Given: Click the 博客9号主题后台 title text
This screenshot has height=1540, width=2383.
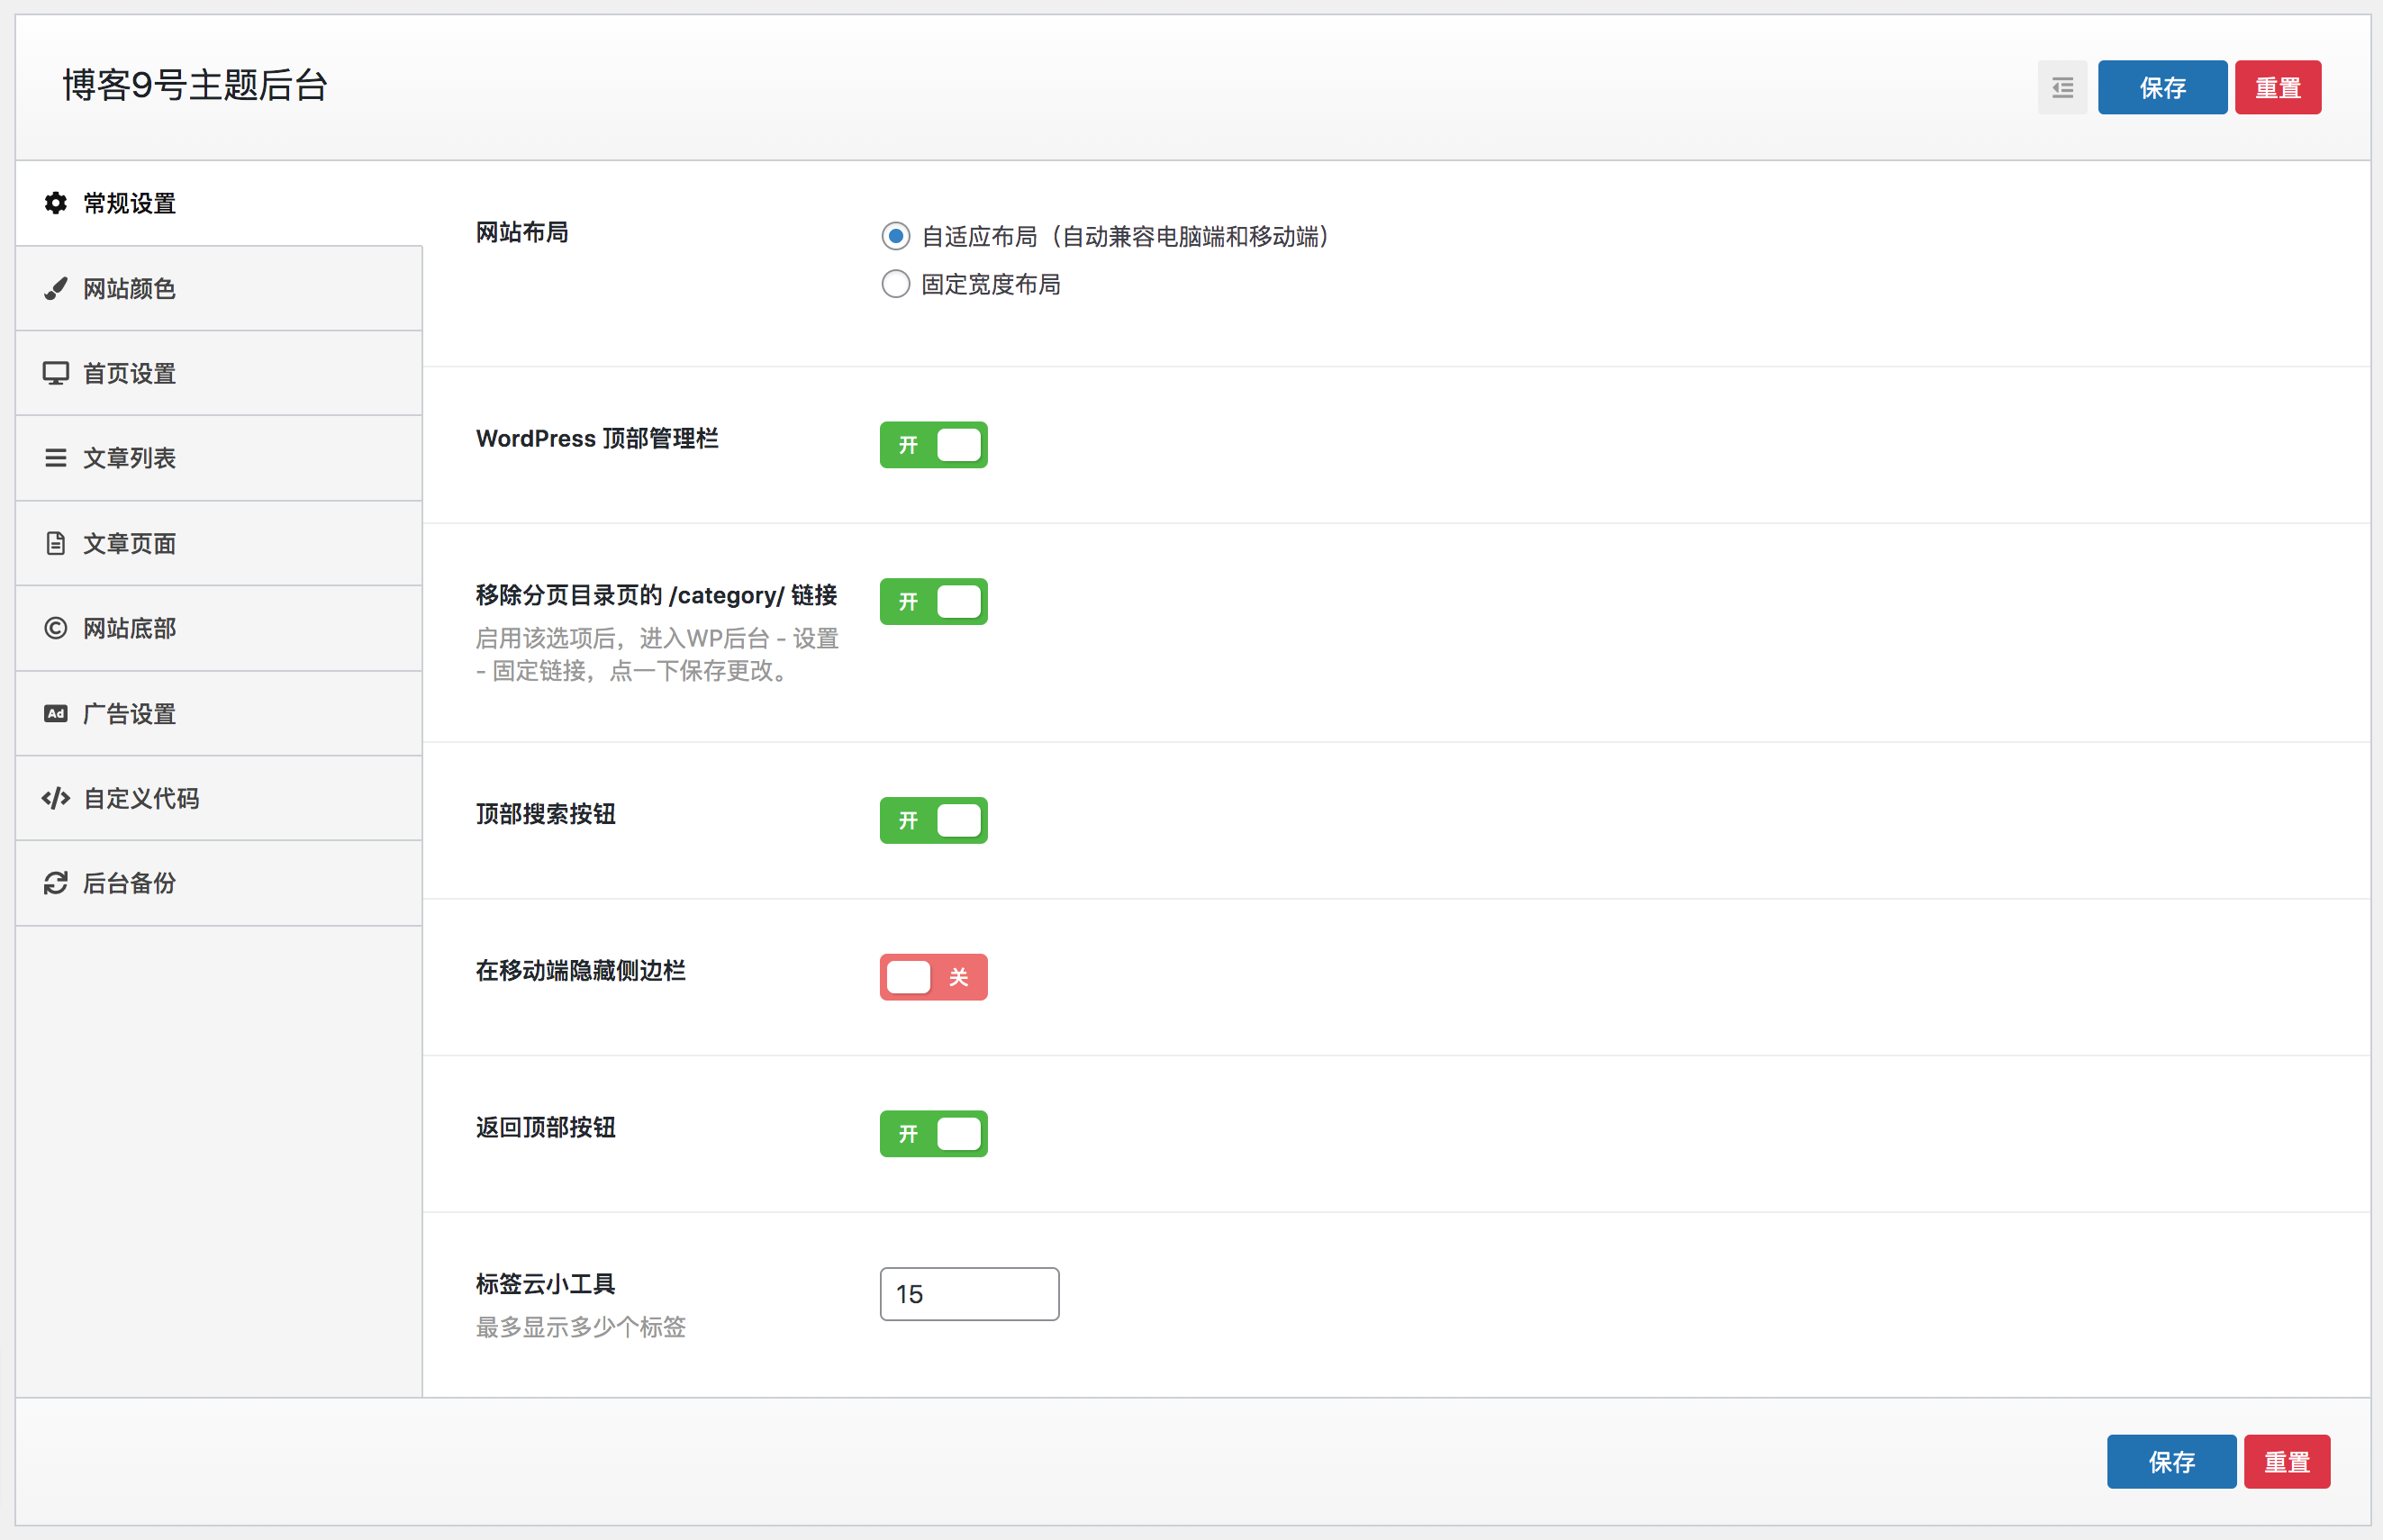Looking at the screenshot, I should 195,85.
